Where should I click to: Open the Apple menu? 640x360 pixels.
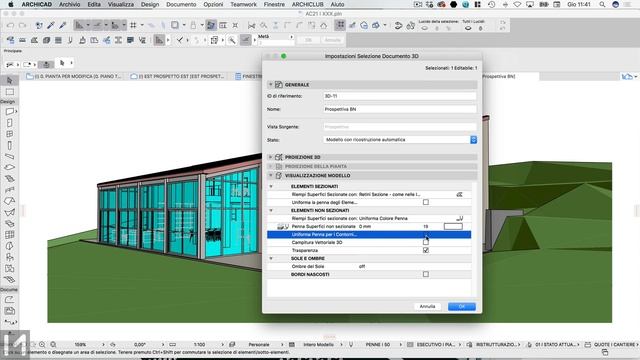point(11,4)
